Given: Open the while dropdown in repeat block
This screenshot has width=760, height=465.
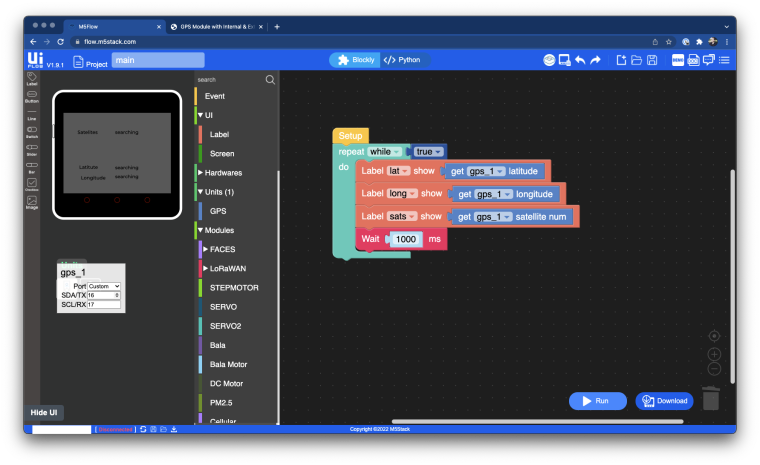Looking at the screenshot, I should pos(385,152).
